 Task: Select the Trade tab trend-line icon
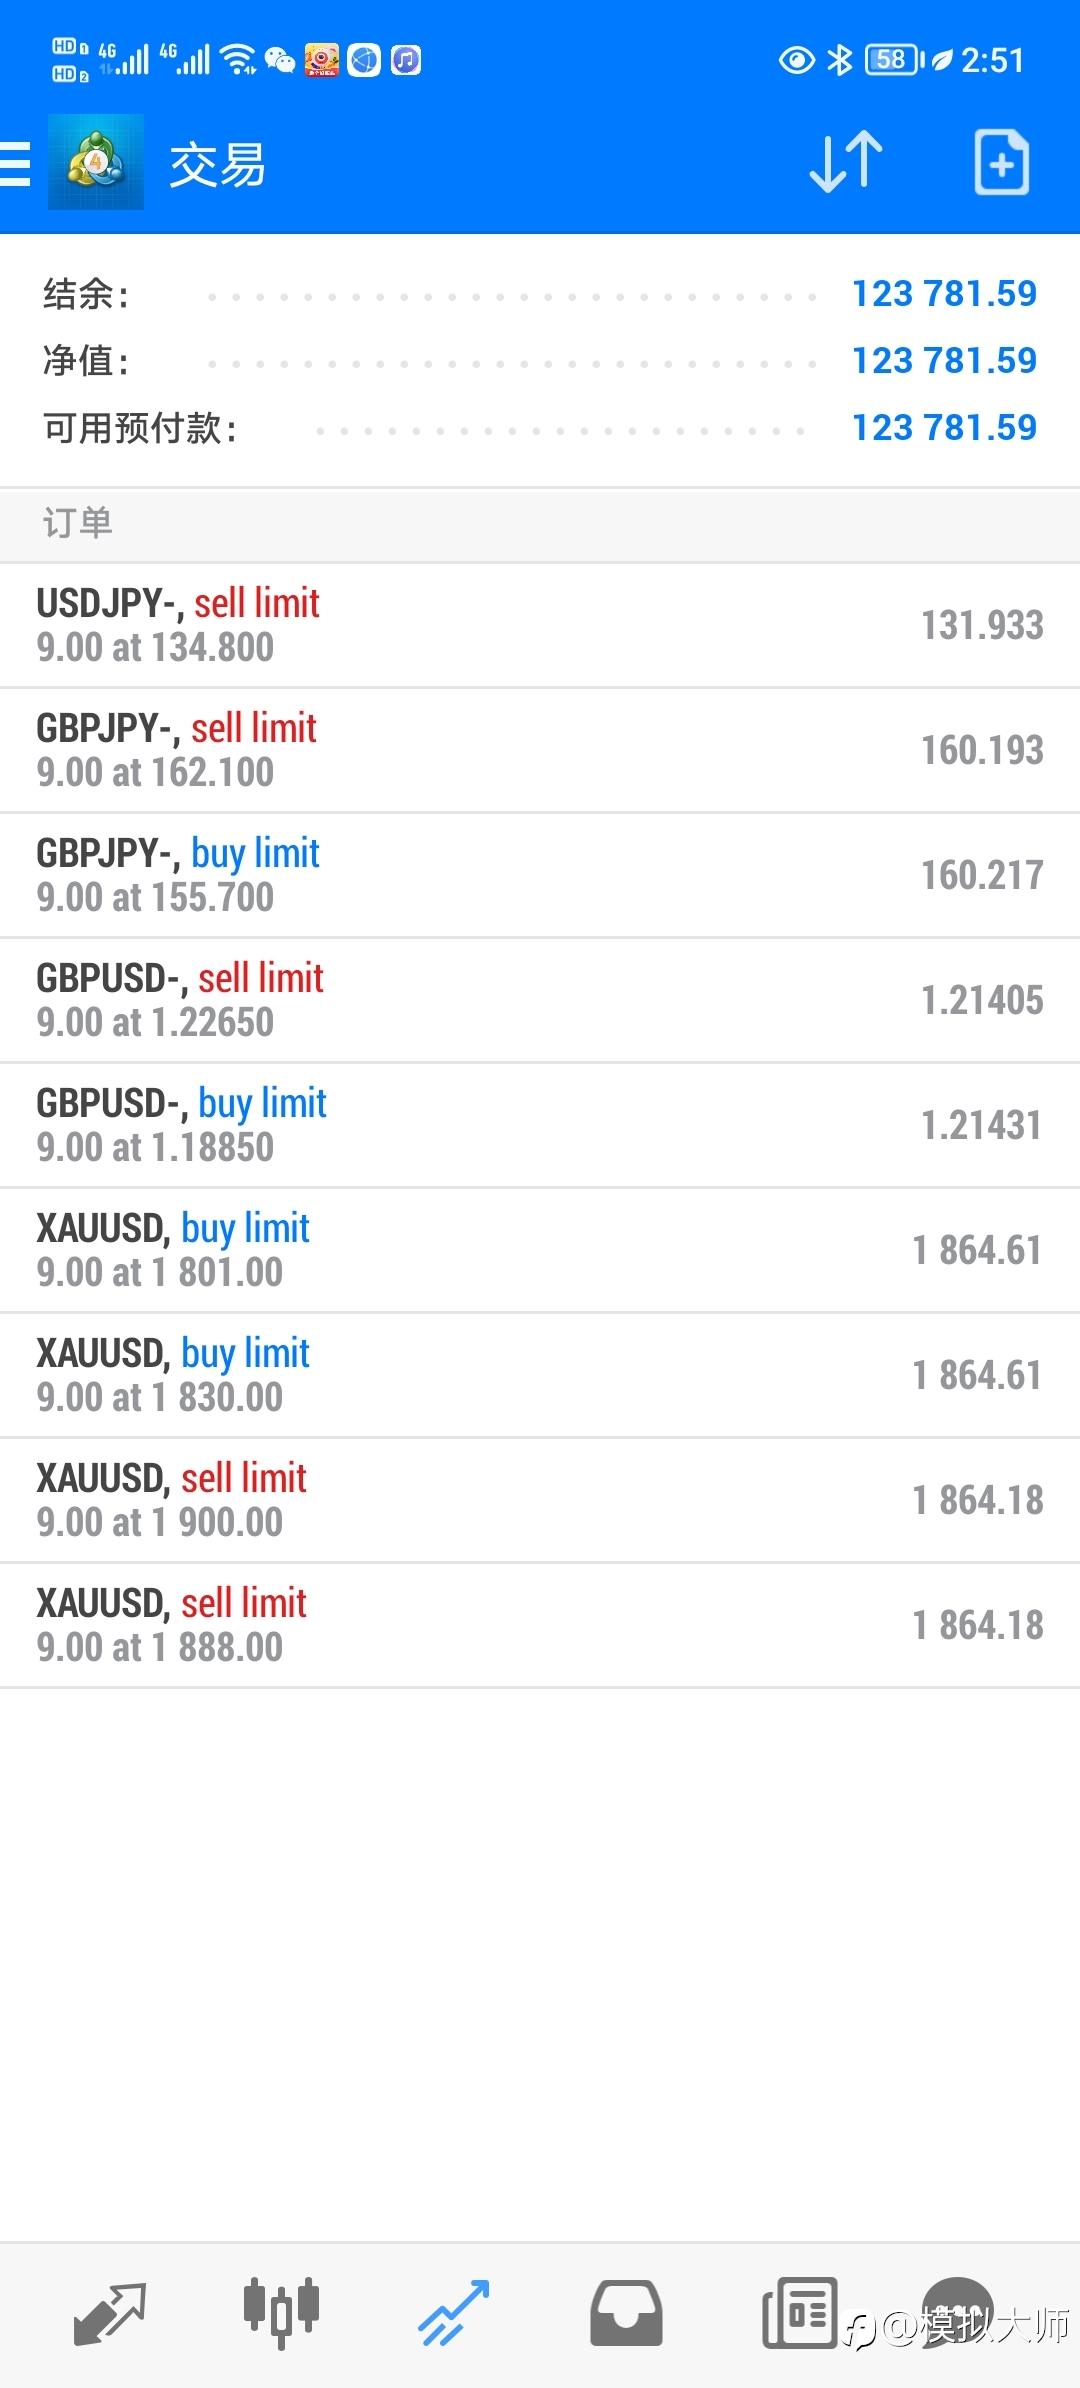coord(453,2313)
